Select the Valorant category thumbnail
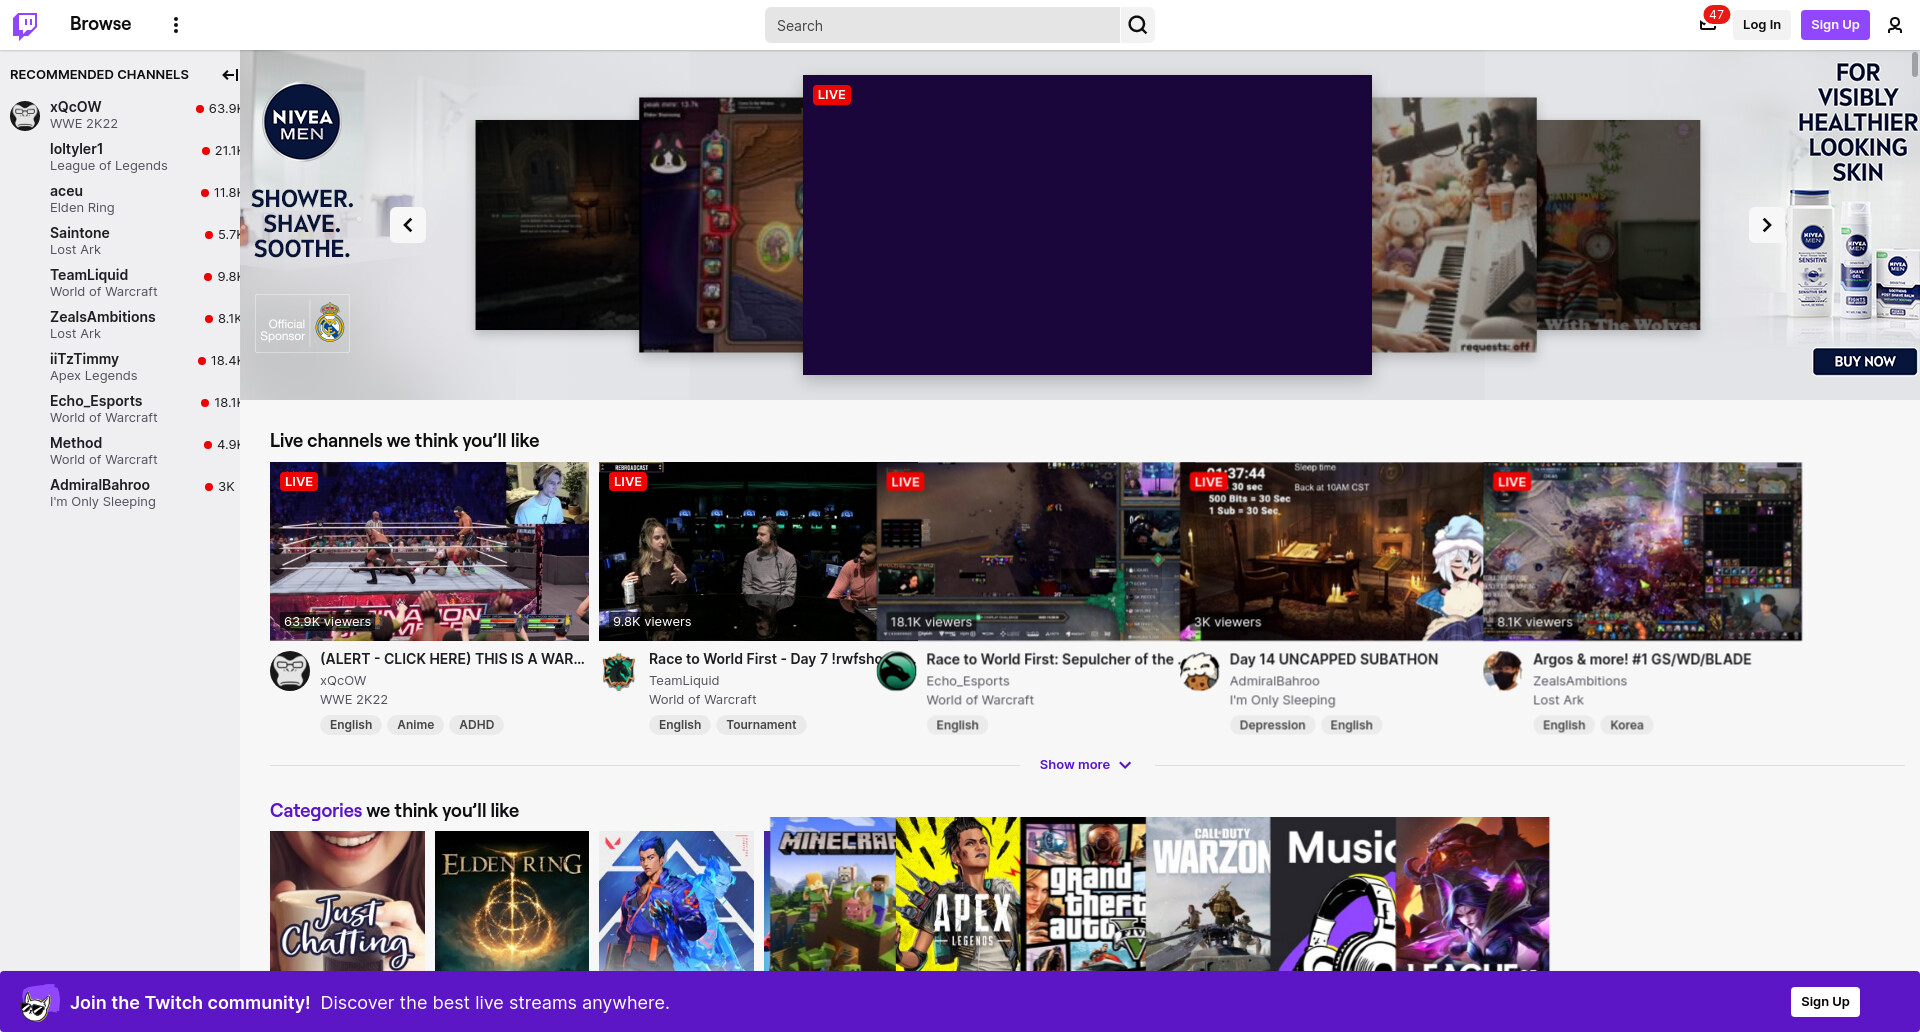1920x1032 pixels. pos(677,901)
